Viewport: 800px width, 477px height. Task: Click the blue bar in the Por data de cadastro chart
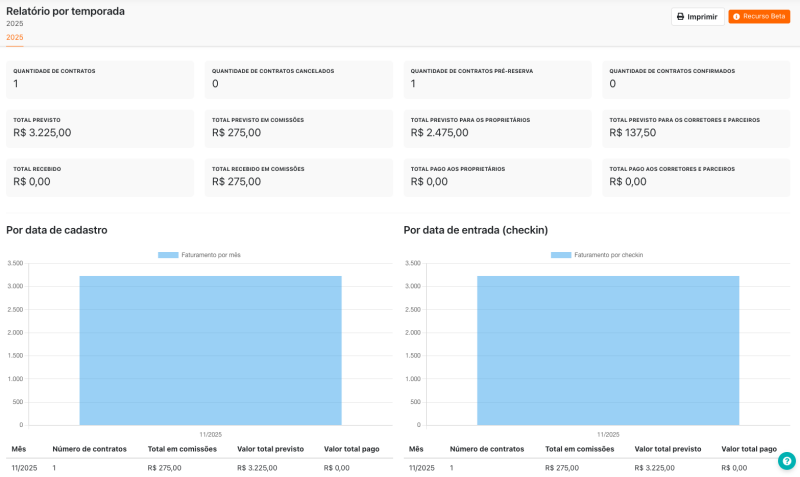click(210, 350)
